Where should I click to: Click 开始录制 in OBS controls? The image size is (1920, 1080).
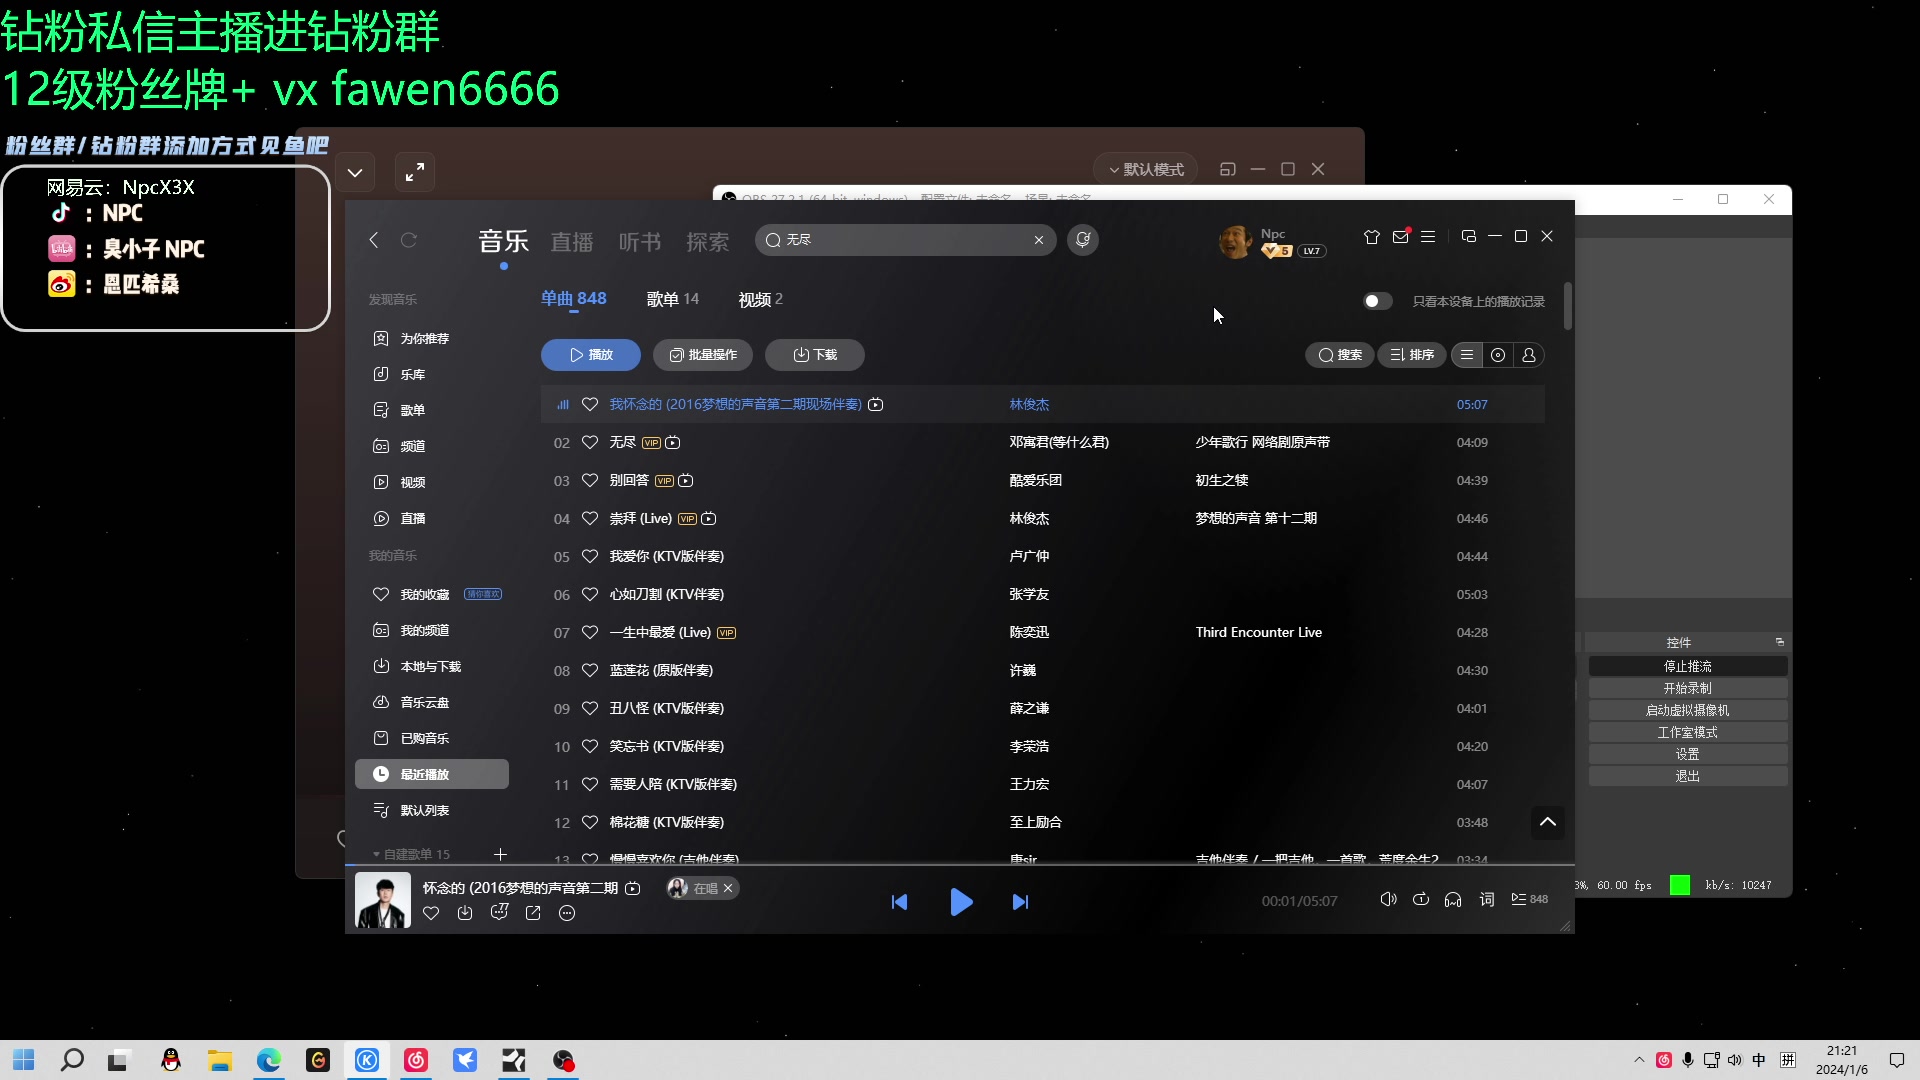click(1688, 688)
